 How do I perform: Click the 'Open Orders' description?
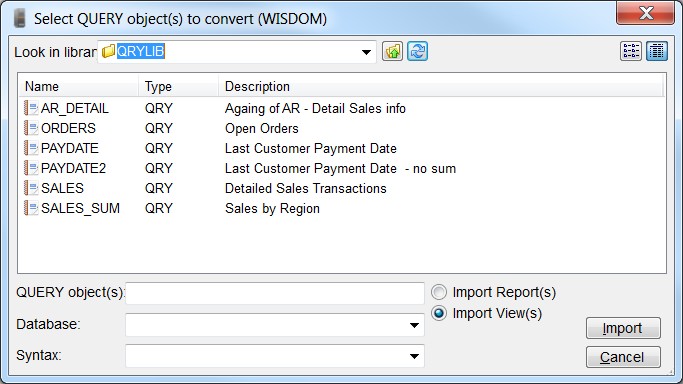[x=262, y=128]
